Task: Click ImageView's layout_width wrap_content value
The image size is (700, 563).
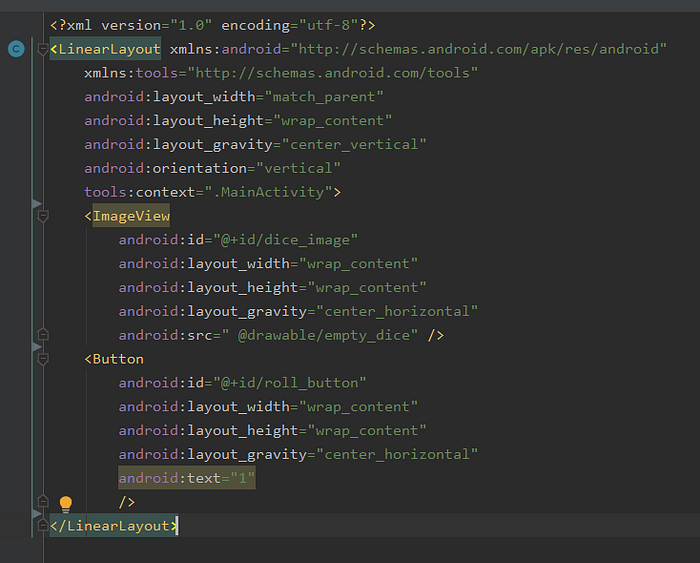Action: coord(358,264)
